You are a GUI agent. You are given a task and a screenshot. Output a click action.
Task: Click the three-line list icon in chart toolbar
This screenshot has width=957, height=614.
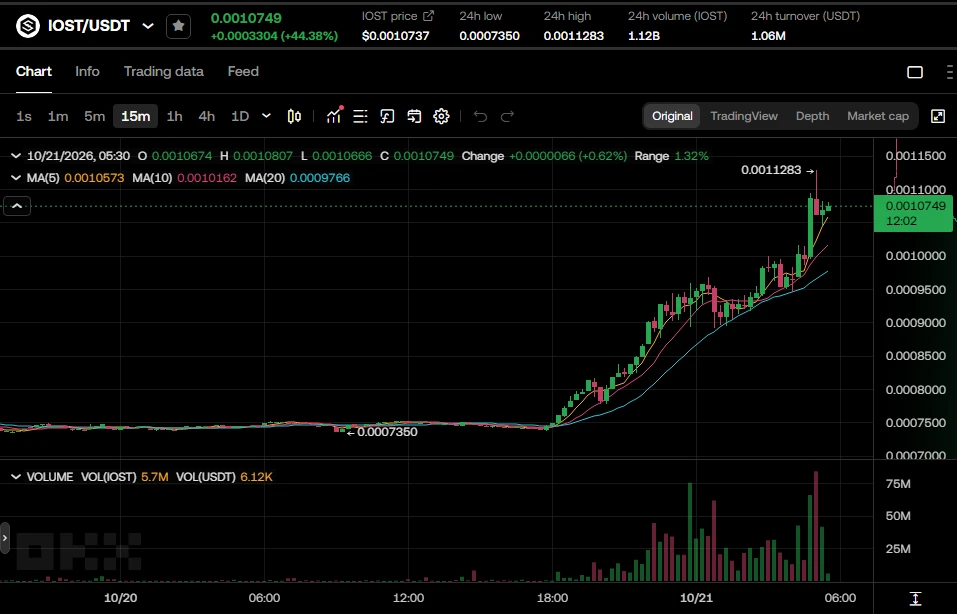point(360,116)
